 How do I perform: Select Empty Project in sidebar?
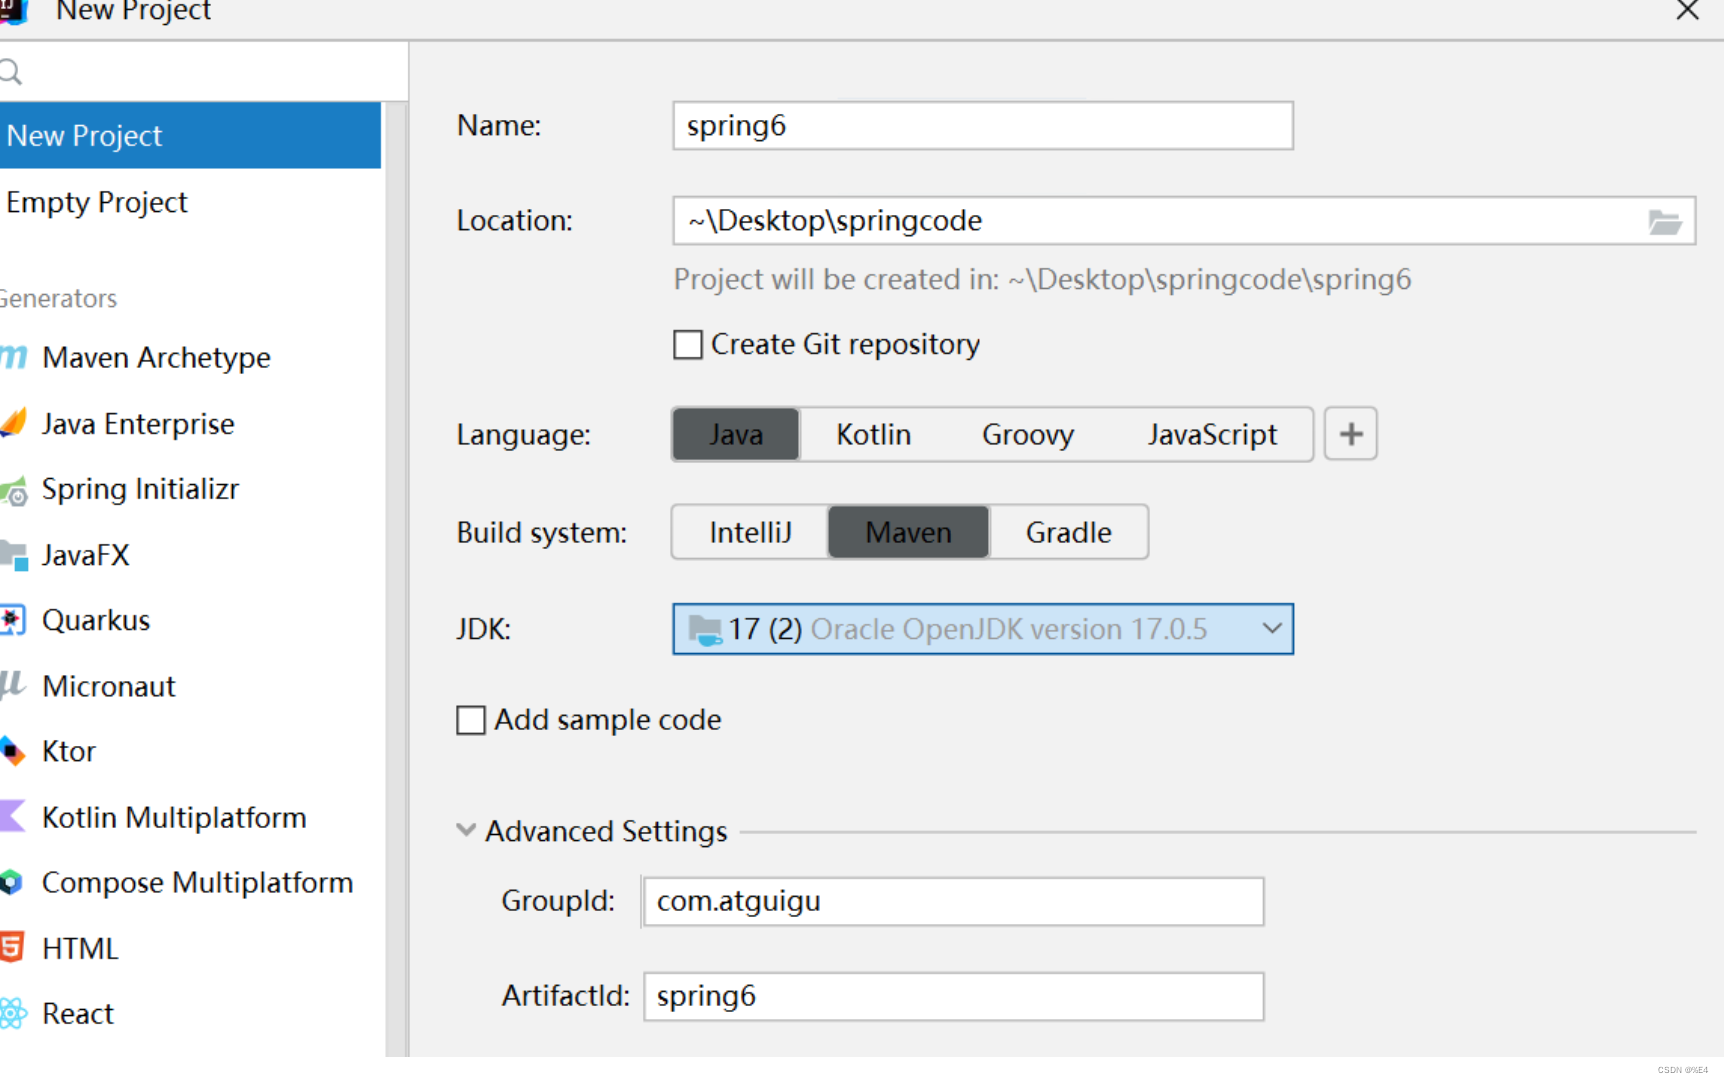click(190, 202)
